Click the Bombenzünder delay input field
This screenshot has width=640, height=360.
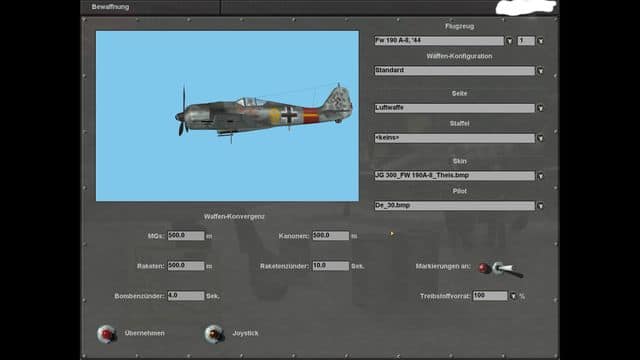pos(186,296)
